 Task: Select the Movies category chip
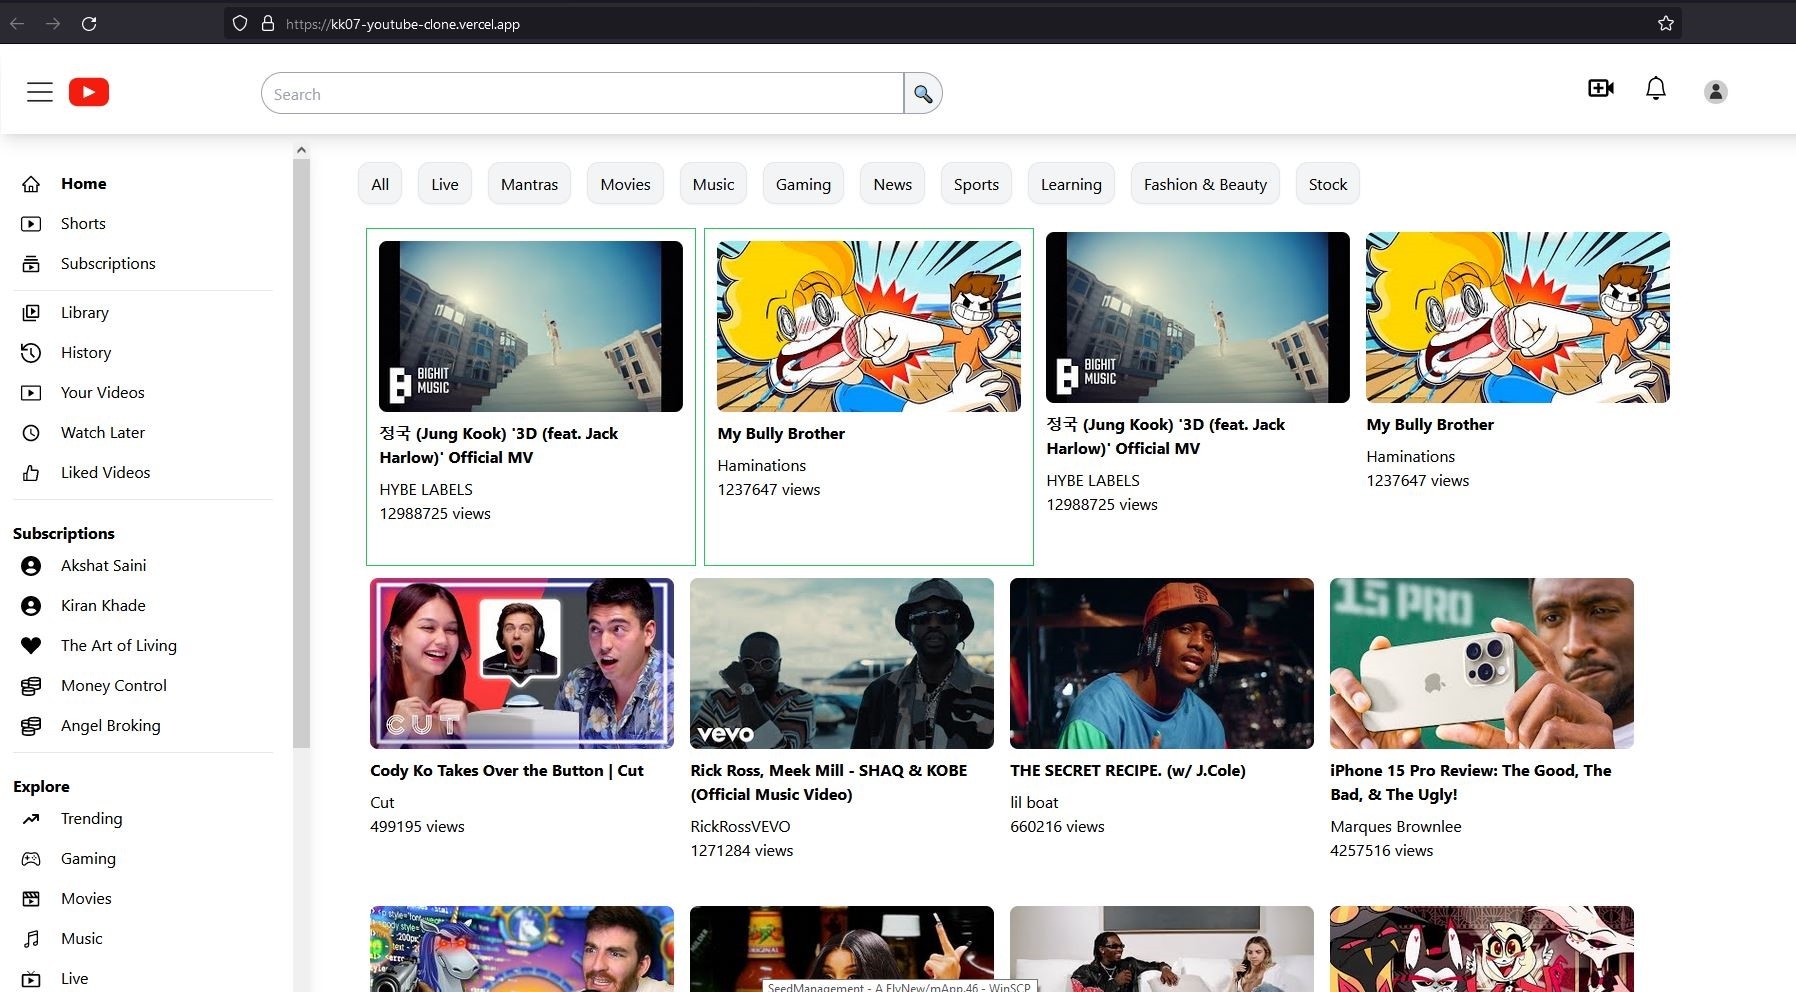pos(625,184)
